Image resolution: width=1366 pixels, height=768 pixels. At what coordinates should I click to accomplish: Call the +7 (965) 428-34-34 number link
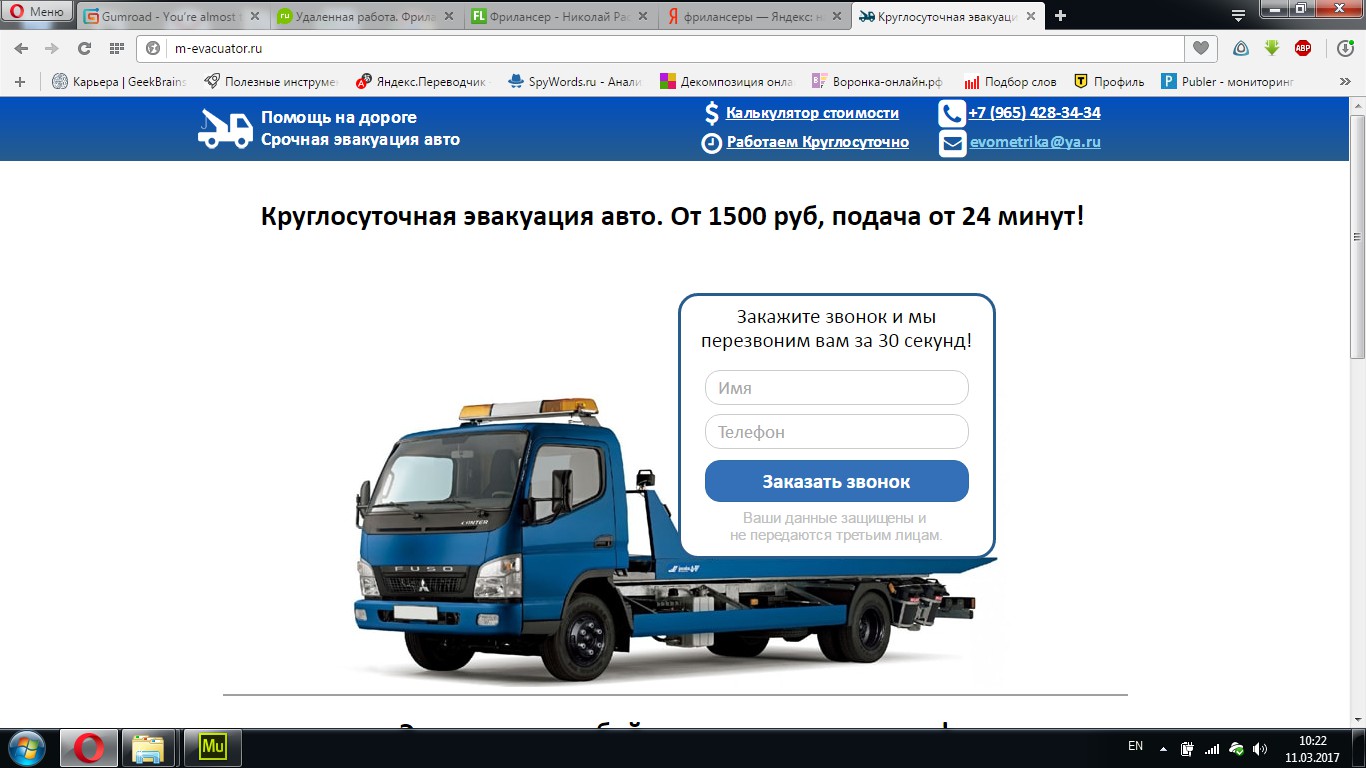tap(1034, 113)
